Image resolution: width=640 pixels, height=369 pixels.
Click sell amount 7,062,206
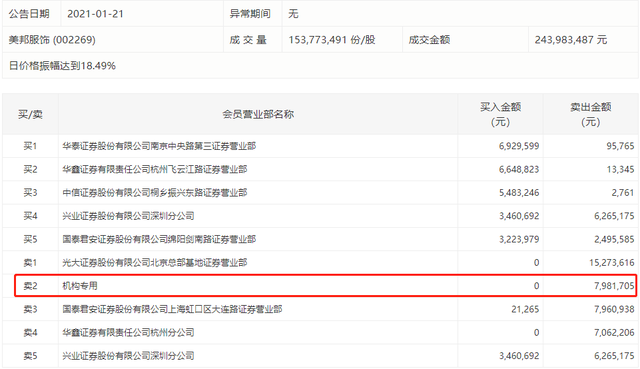[x=614, y=333]
